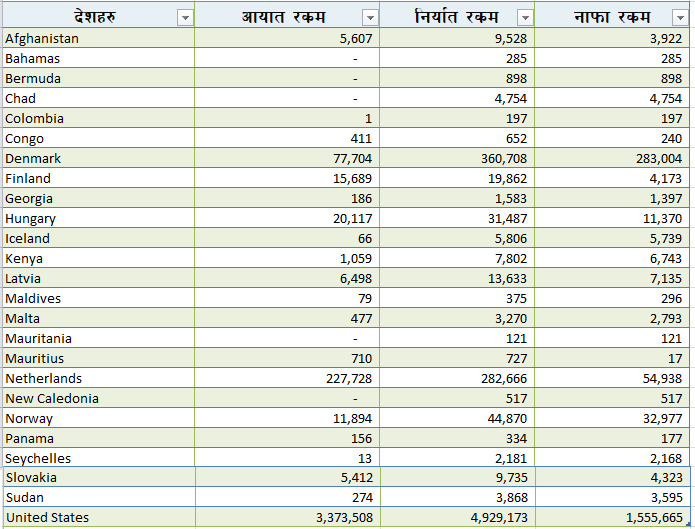
Task: Select the Congo country cell
Action: tap(99, 138)
